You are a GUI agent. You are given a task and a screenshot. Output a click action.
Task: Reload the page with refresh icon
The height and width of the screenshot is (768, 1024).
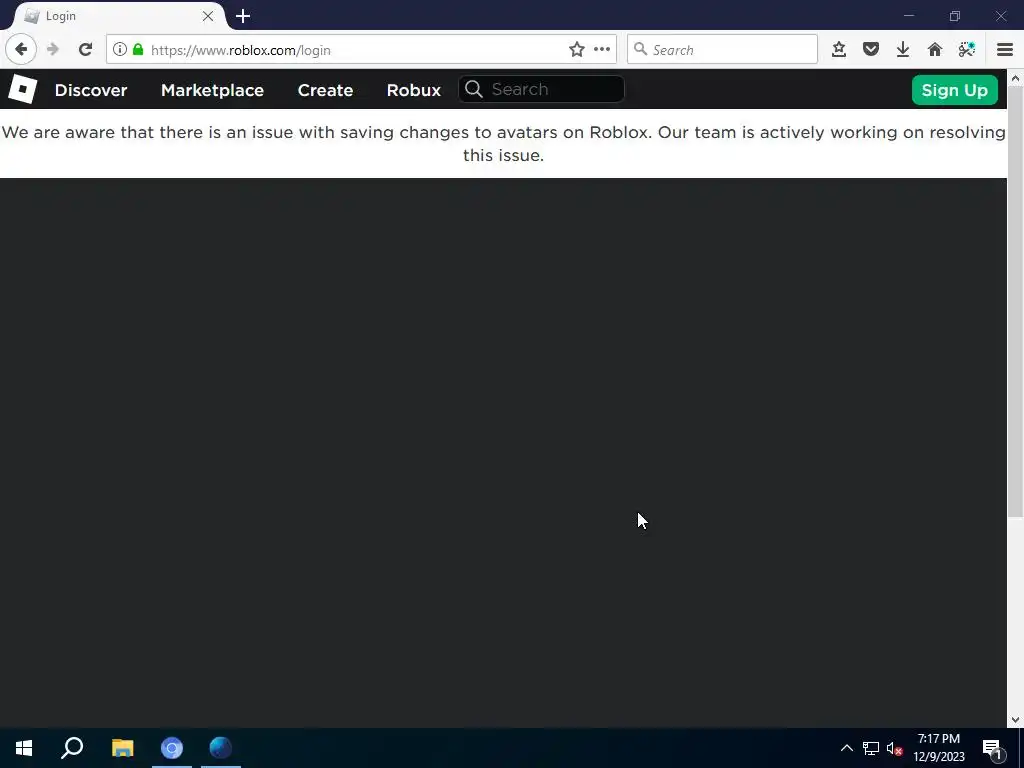[x=85, y=50]
